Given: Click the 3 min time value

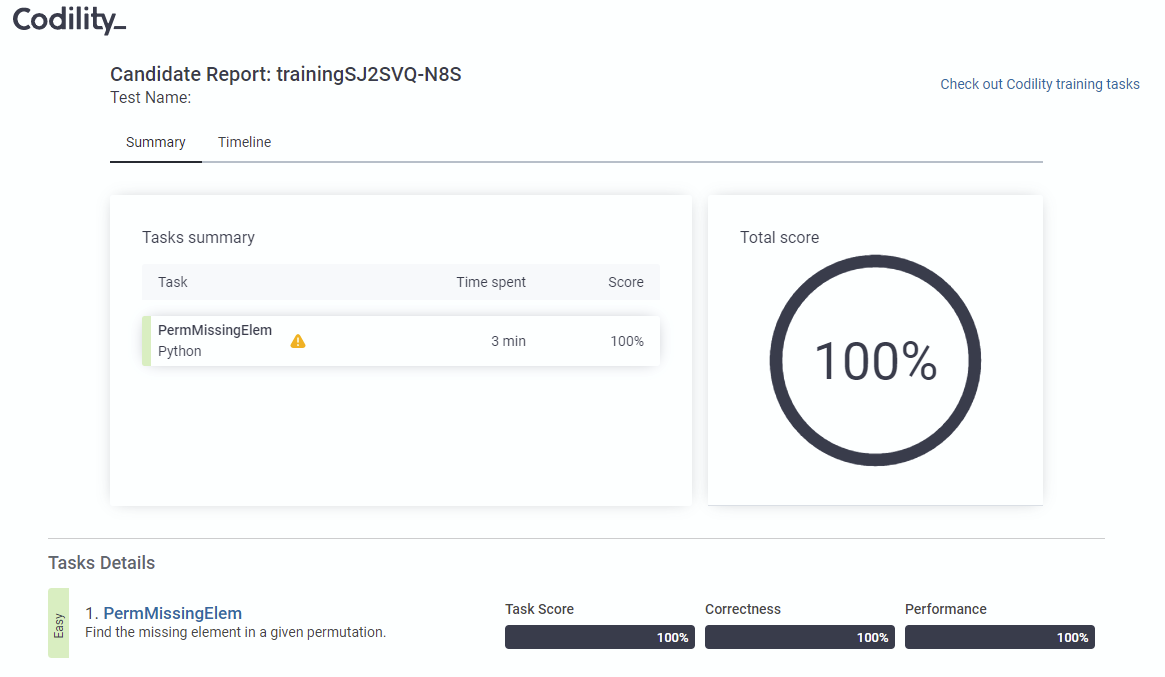Looking at the screenshot, I should [508, 341].
